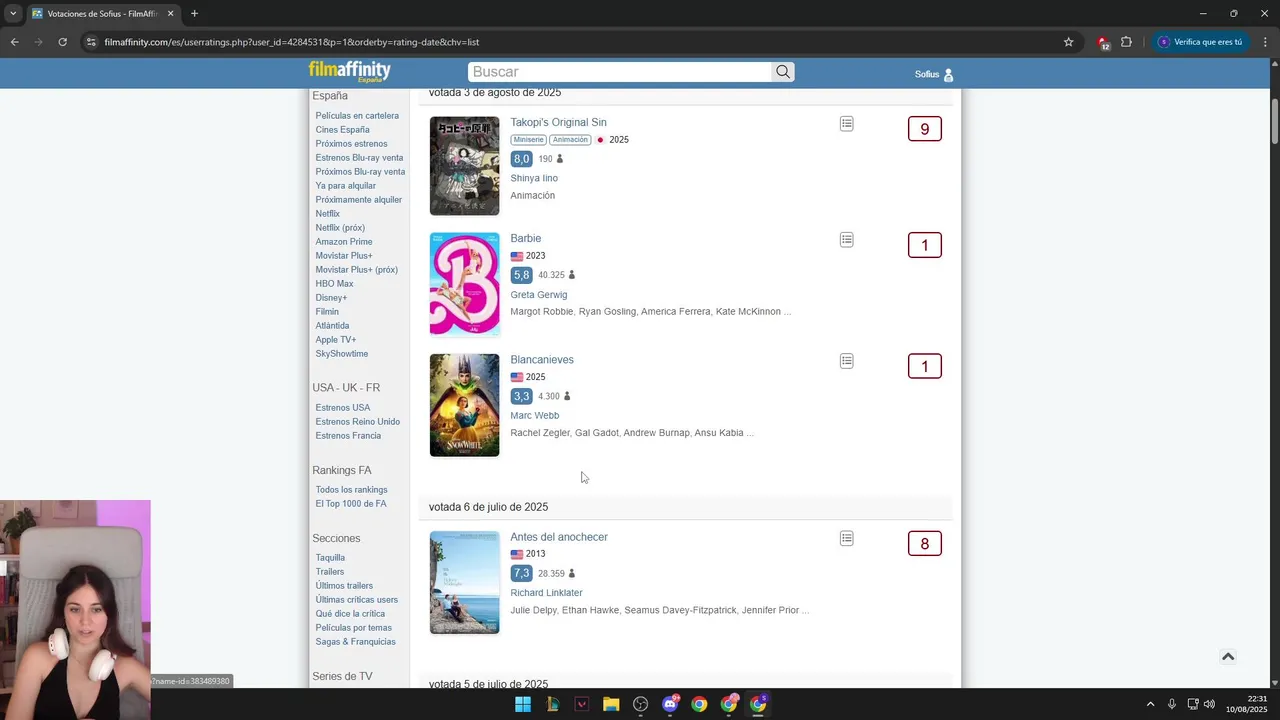The image size is (1280, 720).
Task: Open Últimas críticas users link
Action: pyautogui.click(x=356, y=600)
